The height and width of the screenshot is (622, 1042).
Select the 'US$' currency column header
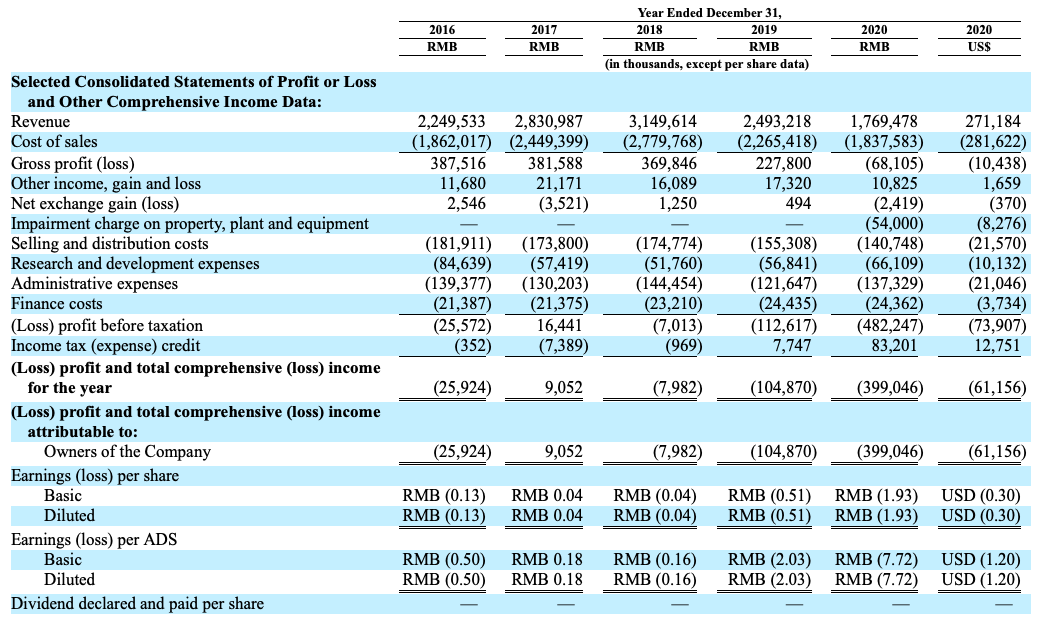coord(979,46)
